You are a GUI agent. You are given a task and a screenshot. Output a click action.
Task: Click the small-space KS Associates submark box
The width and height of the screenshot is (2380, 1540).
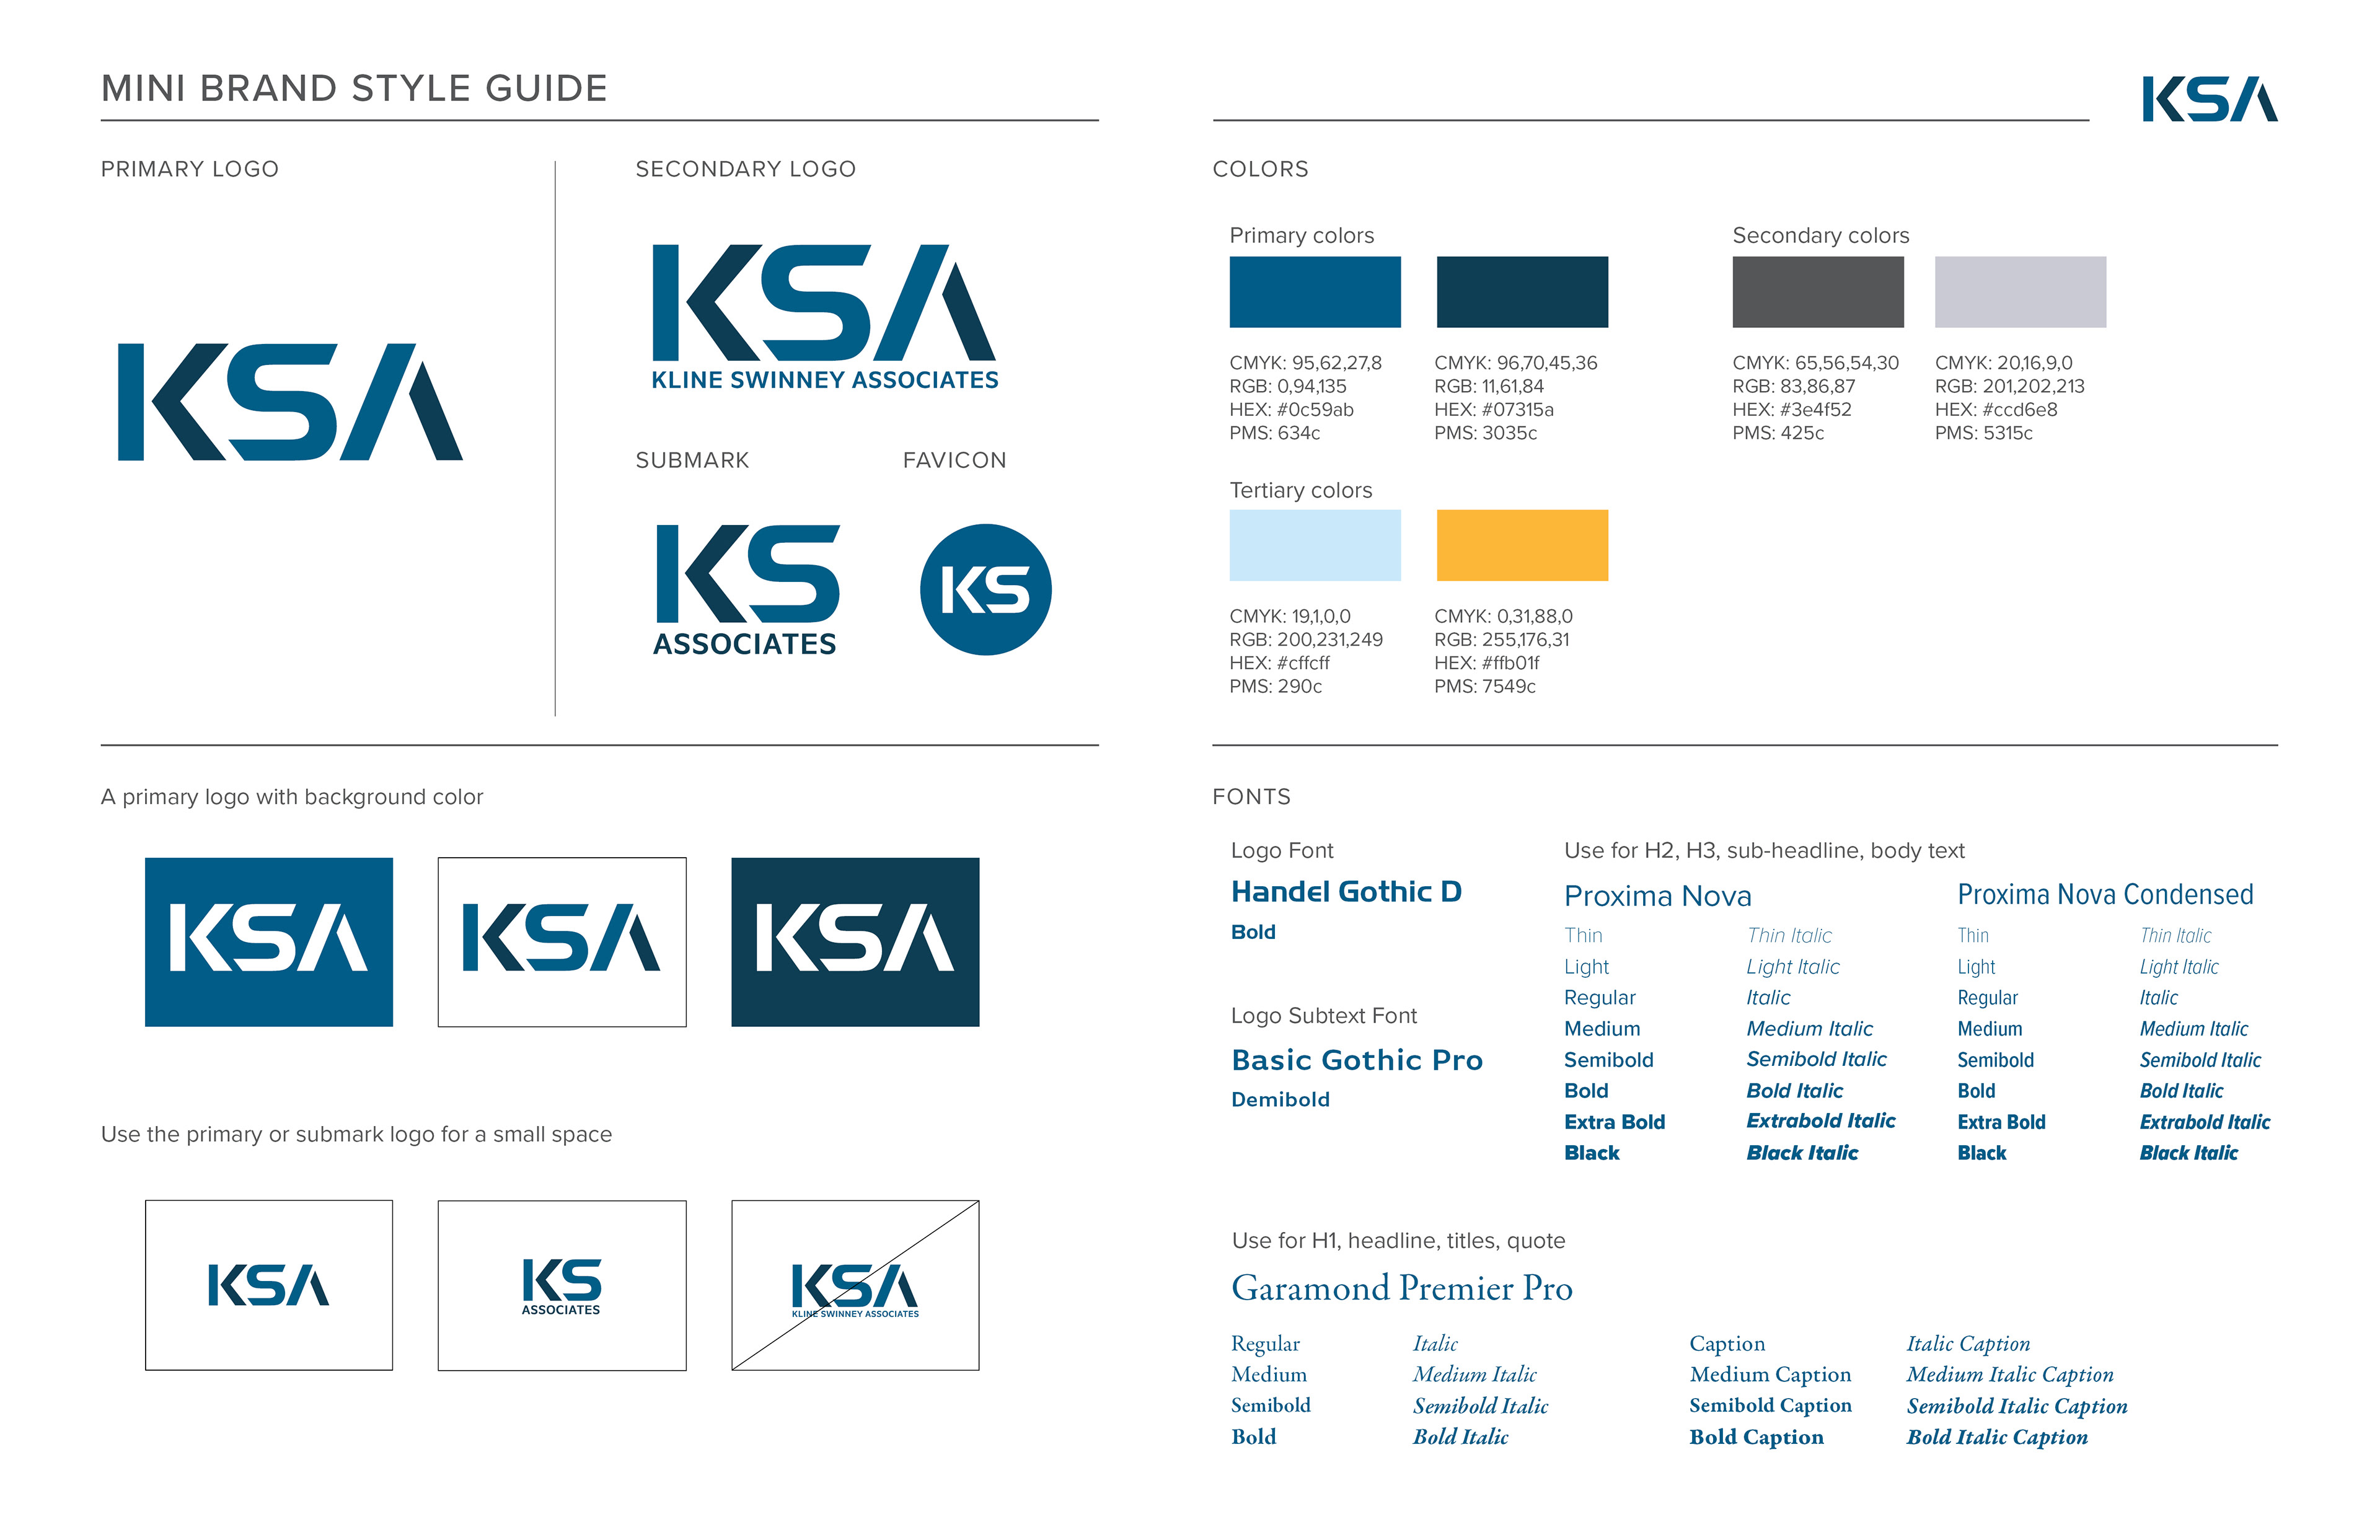pos(561,1285)
